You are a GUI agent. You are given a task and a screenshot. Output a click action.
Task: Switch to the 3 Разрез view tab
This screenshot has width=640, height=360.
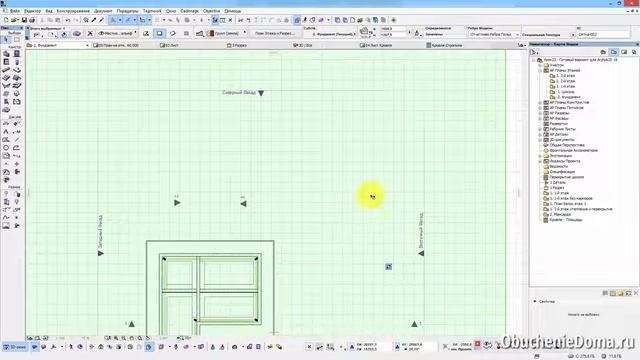[x=237, y=45]
